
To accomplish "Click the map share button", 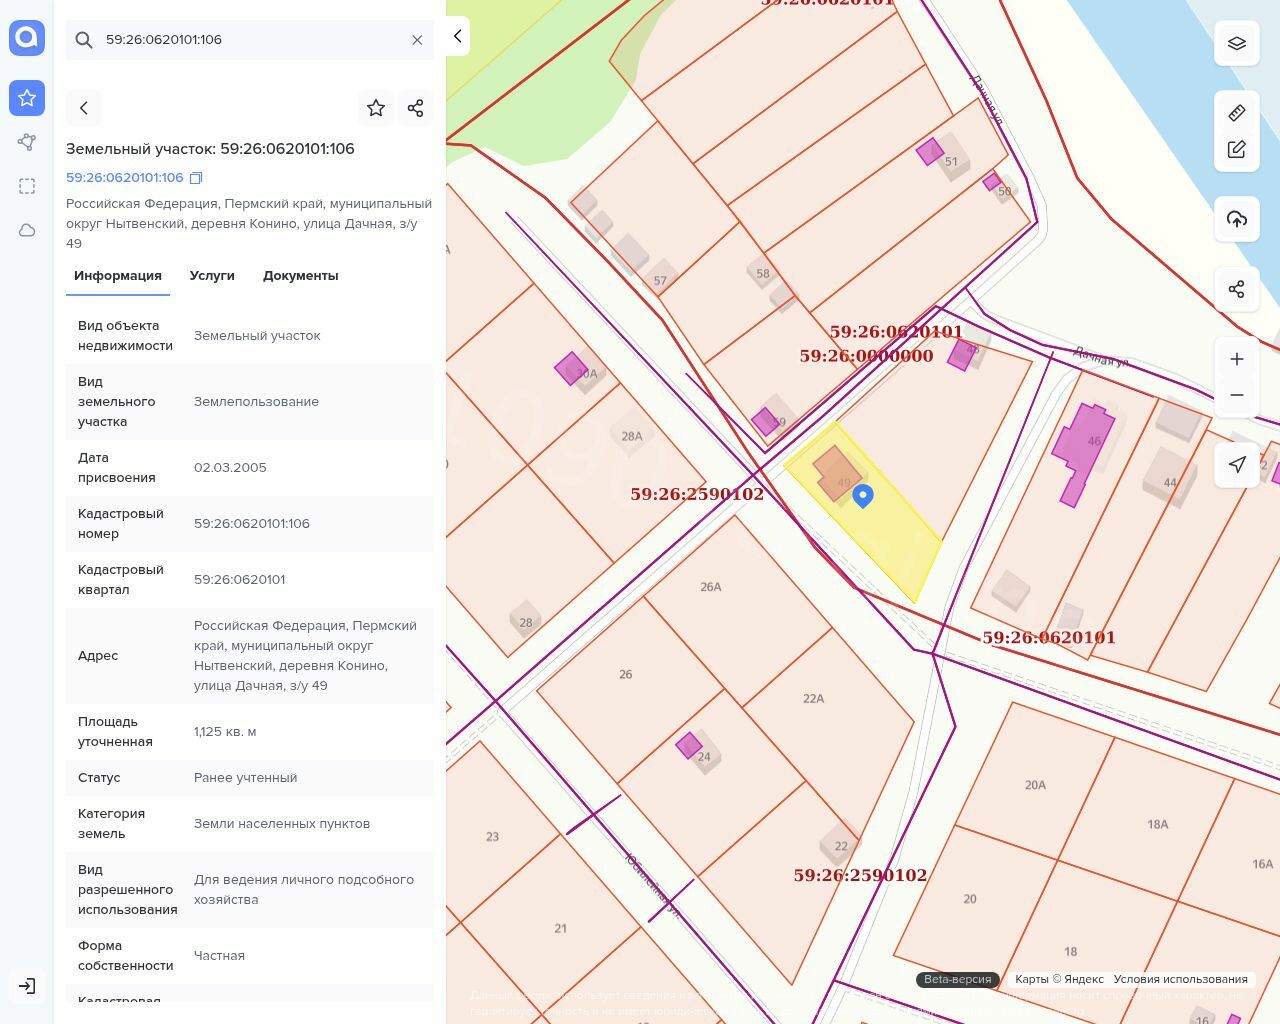I will [x=1237, y=289].
